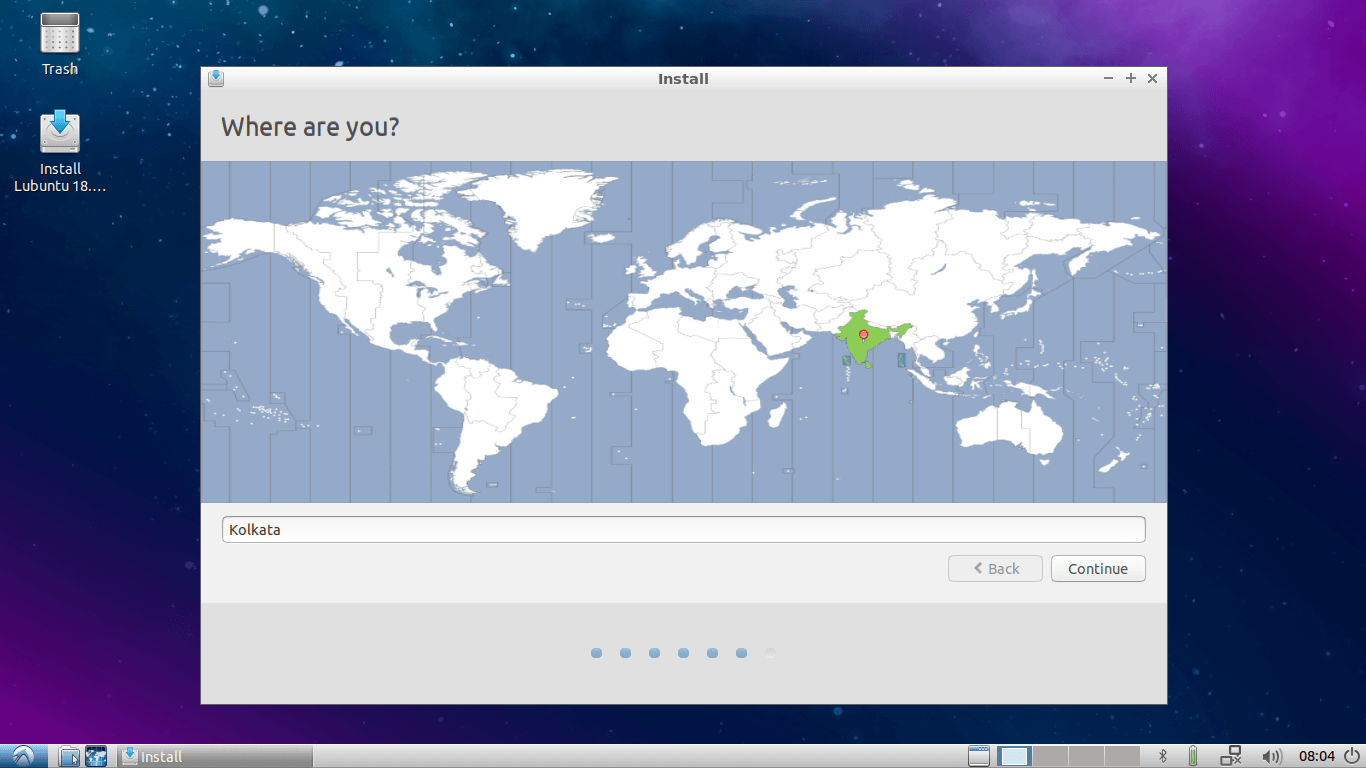Image resolution: width=1366 pixels, height=768 pixels.
Task: Click the disabled Back button
Action: tap(995, 568)
